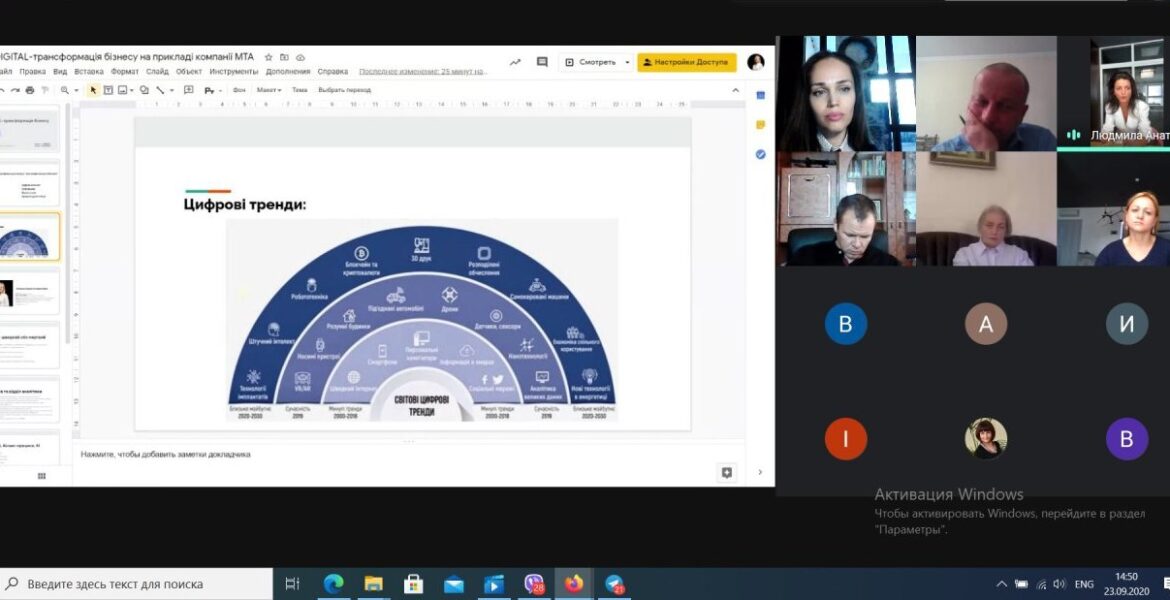1170x600 pixels.
Task: Star the presentation title
Action: [x=269, y=57]
